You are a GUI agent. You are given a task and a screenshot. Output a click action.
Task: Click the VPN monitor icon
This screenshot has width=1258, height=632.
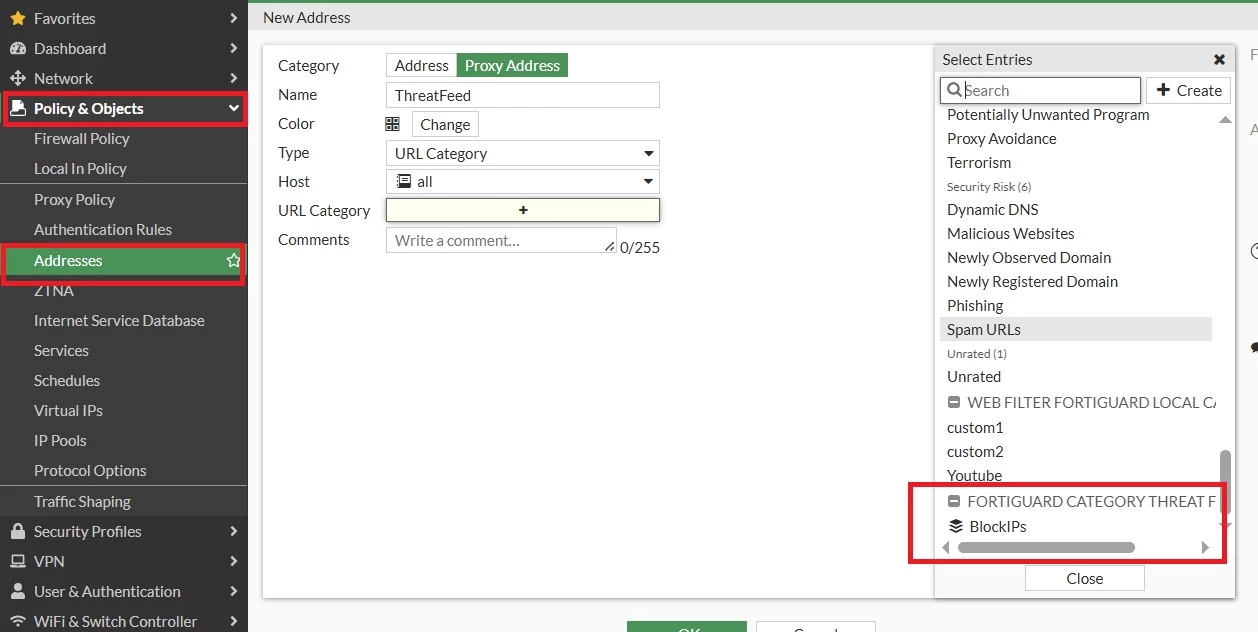17,561
